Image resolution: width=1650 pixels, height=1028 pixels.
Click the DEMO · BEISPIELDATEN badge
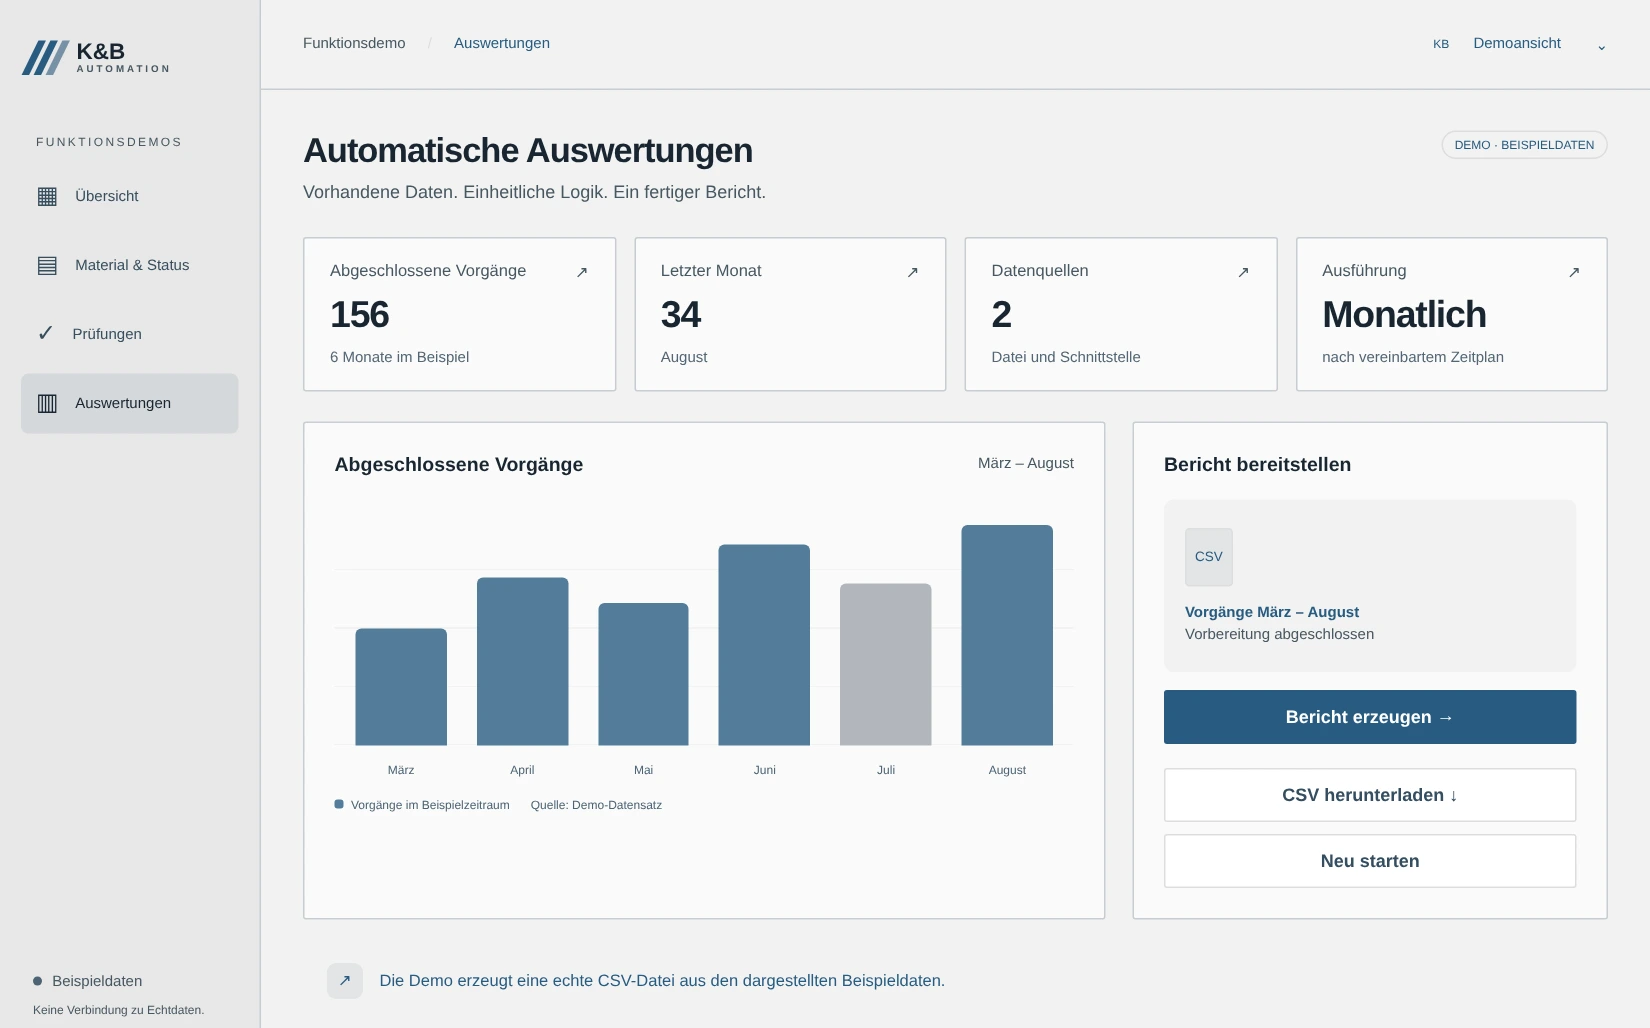(1524, 145)
